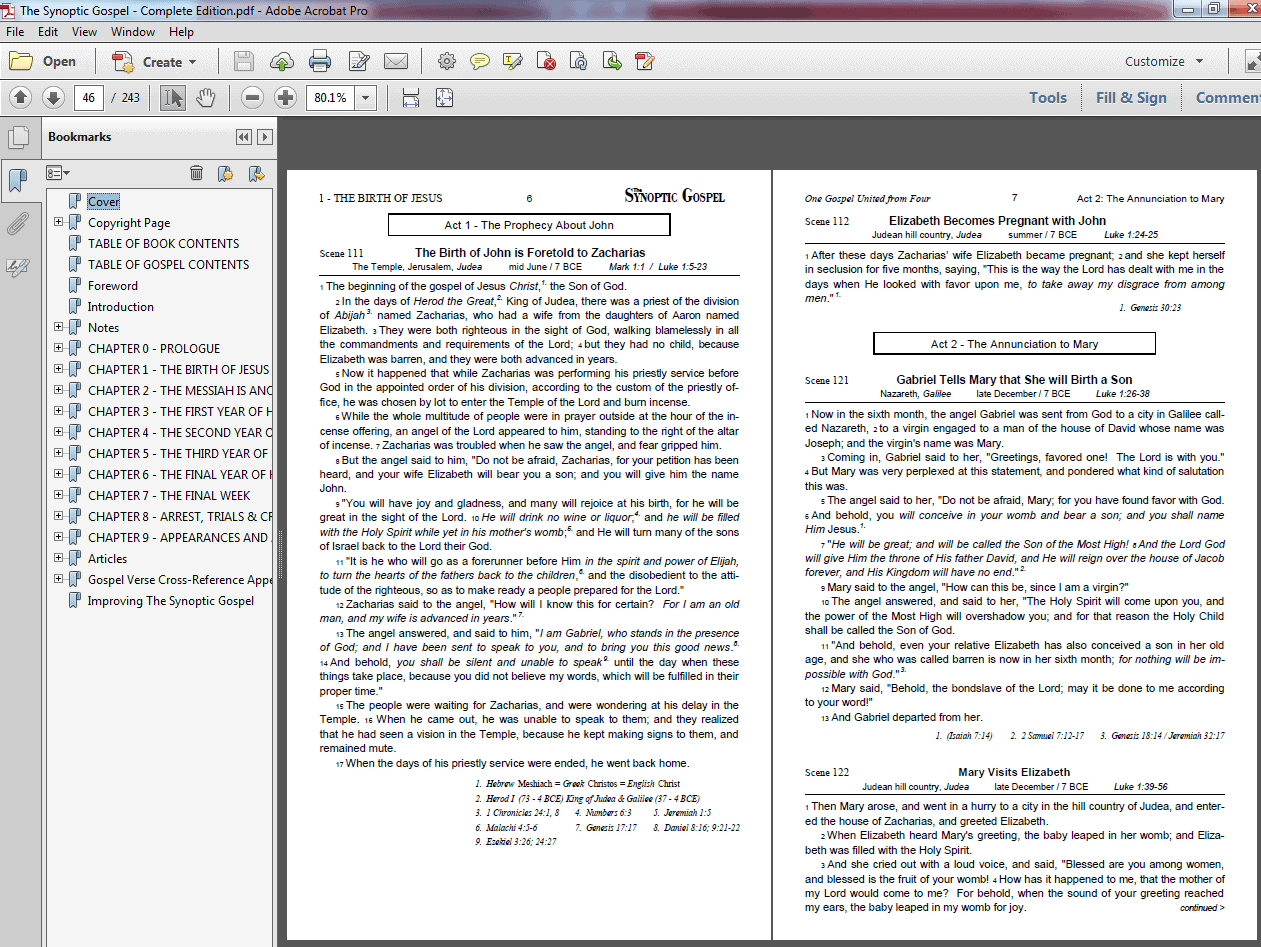Screen dimensions: 1261x947
Task: Expand CHAPTER 7 - THE FINAL WEEK
Action: coord(59,496)
